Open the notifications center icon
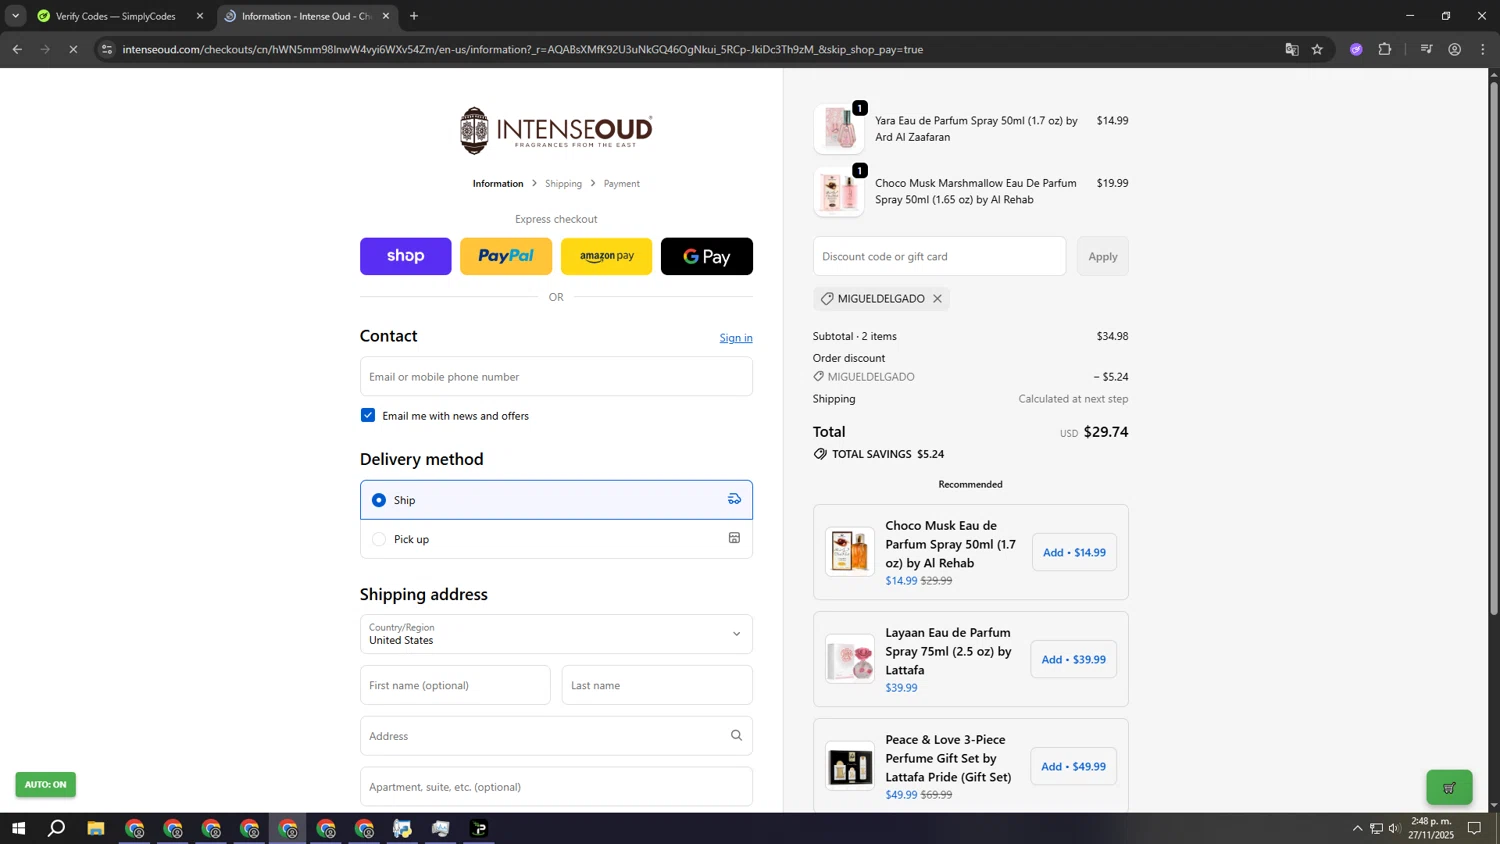This screenshot has height=844, width=1500. [1474, 828]
